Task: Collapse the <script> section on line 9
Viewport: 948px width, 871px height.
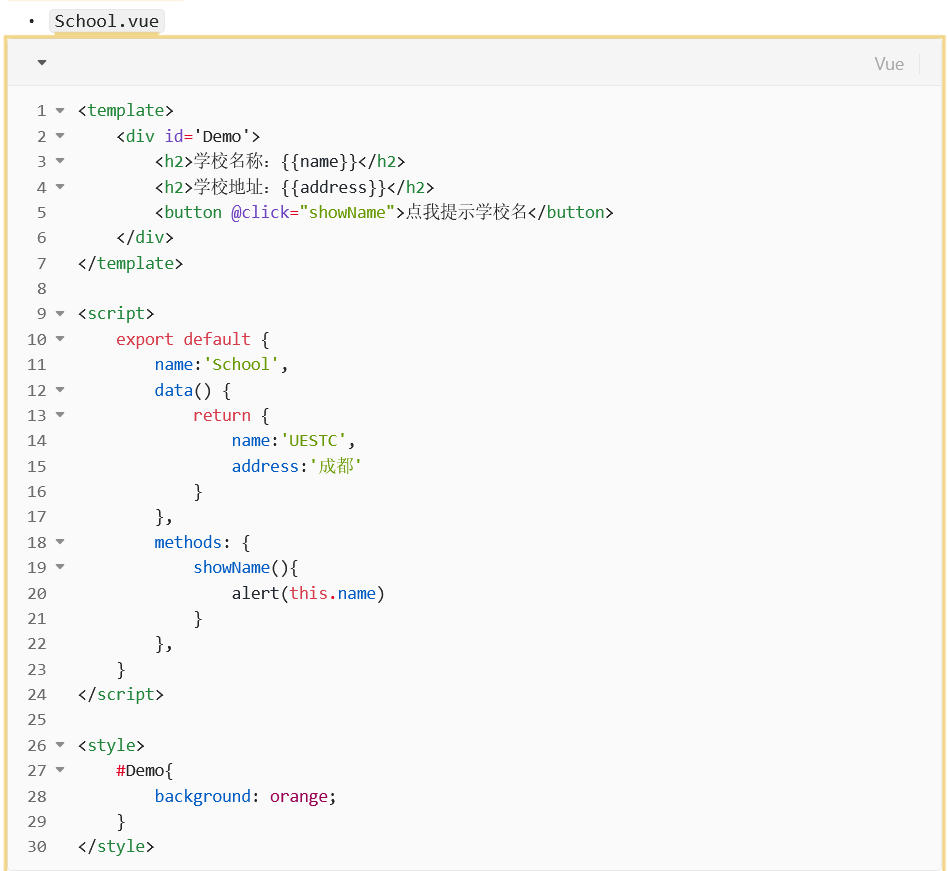Action: (60, 314)
